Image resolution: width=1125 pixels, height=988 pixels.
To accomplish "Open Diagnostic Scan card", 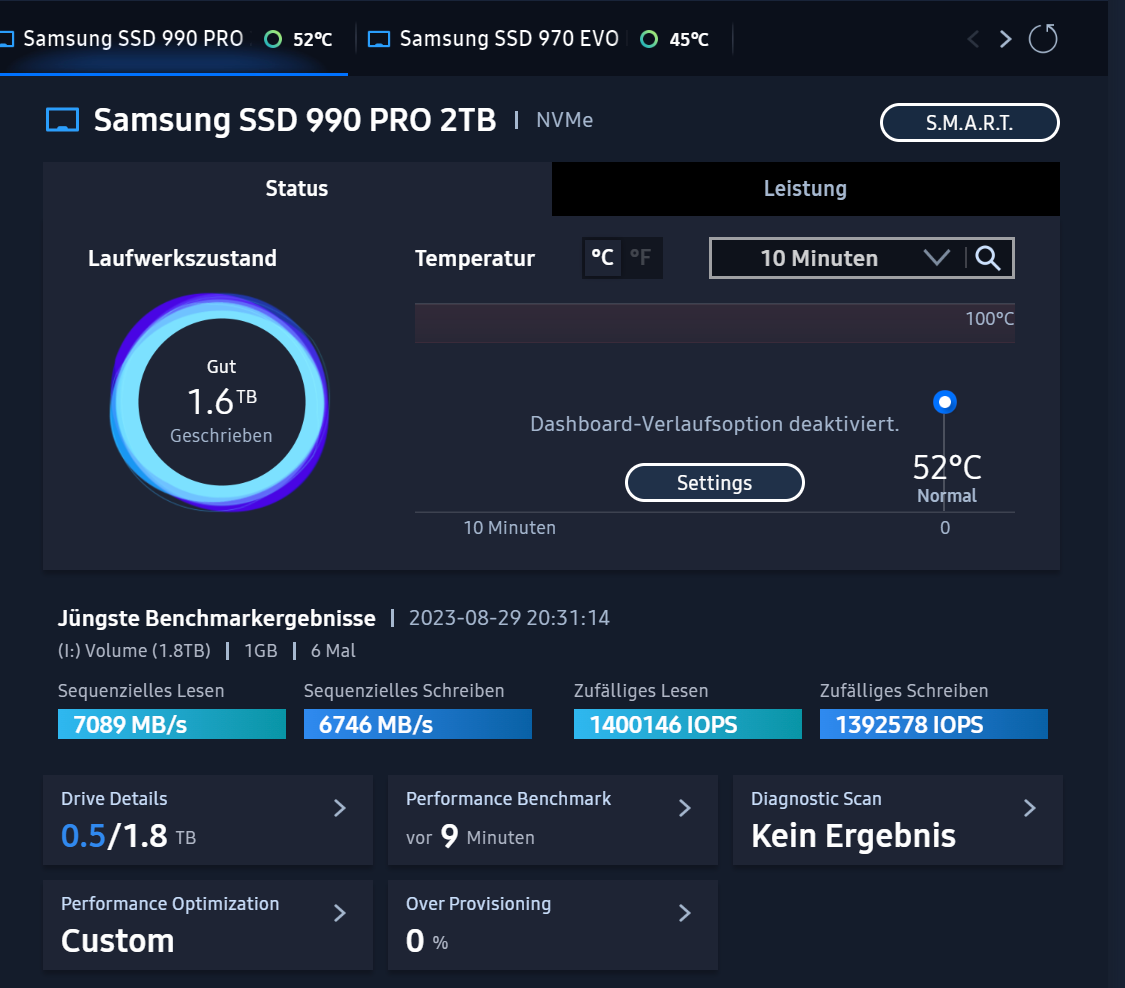I will (898, 819).
